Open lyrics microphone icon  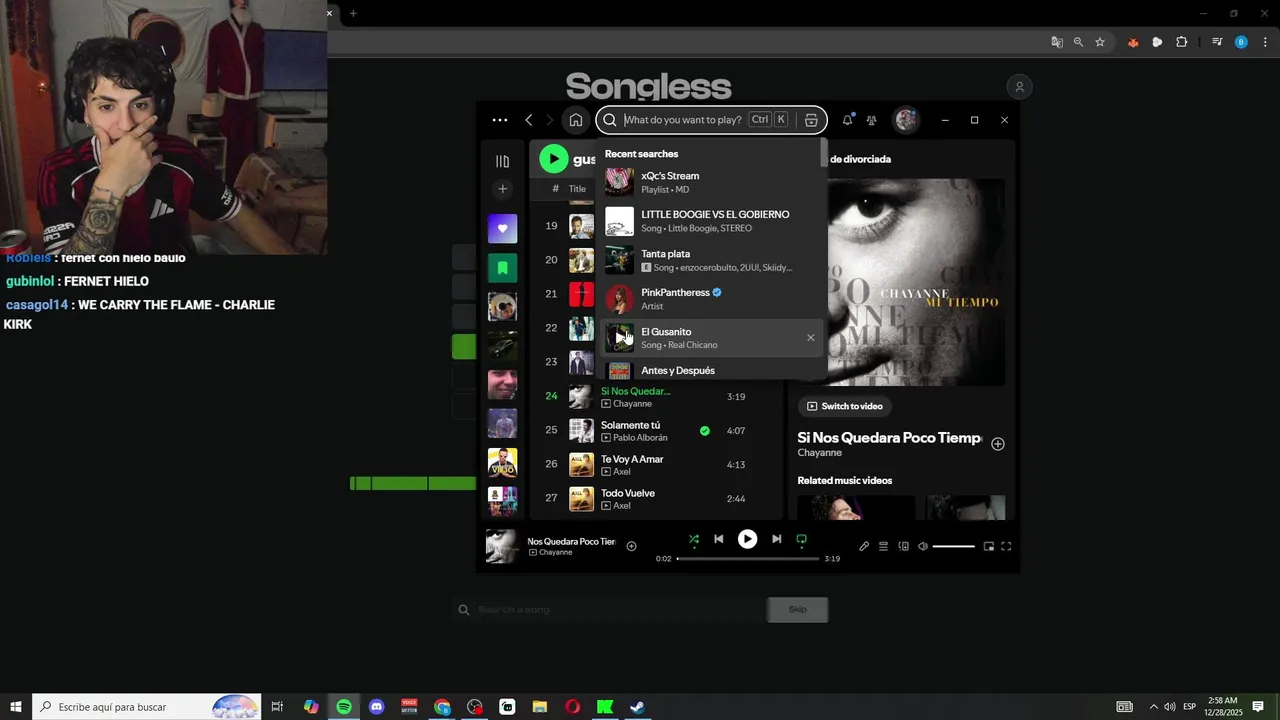tap(864, 547)
